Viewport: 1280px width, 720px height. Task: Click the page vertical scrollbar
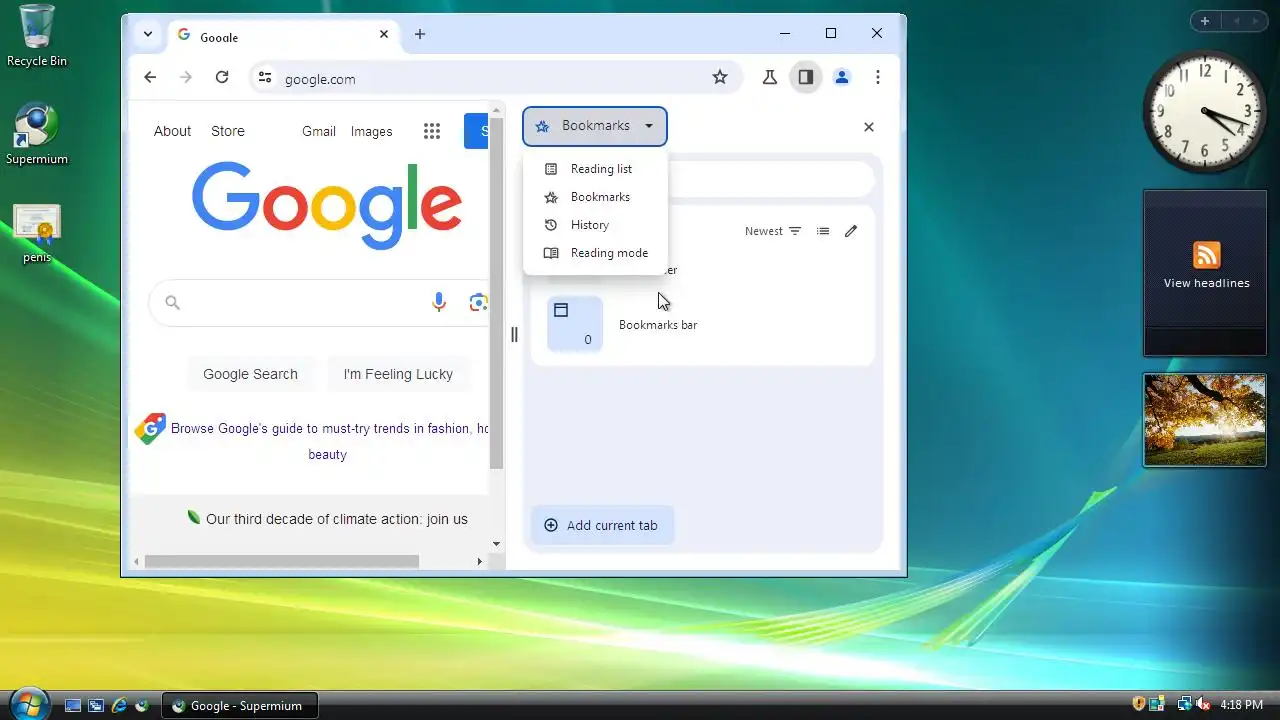coord(496,295)
